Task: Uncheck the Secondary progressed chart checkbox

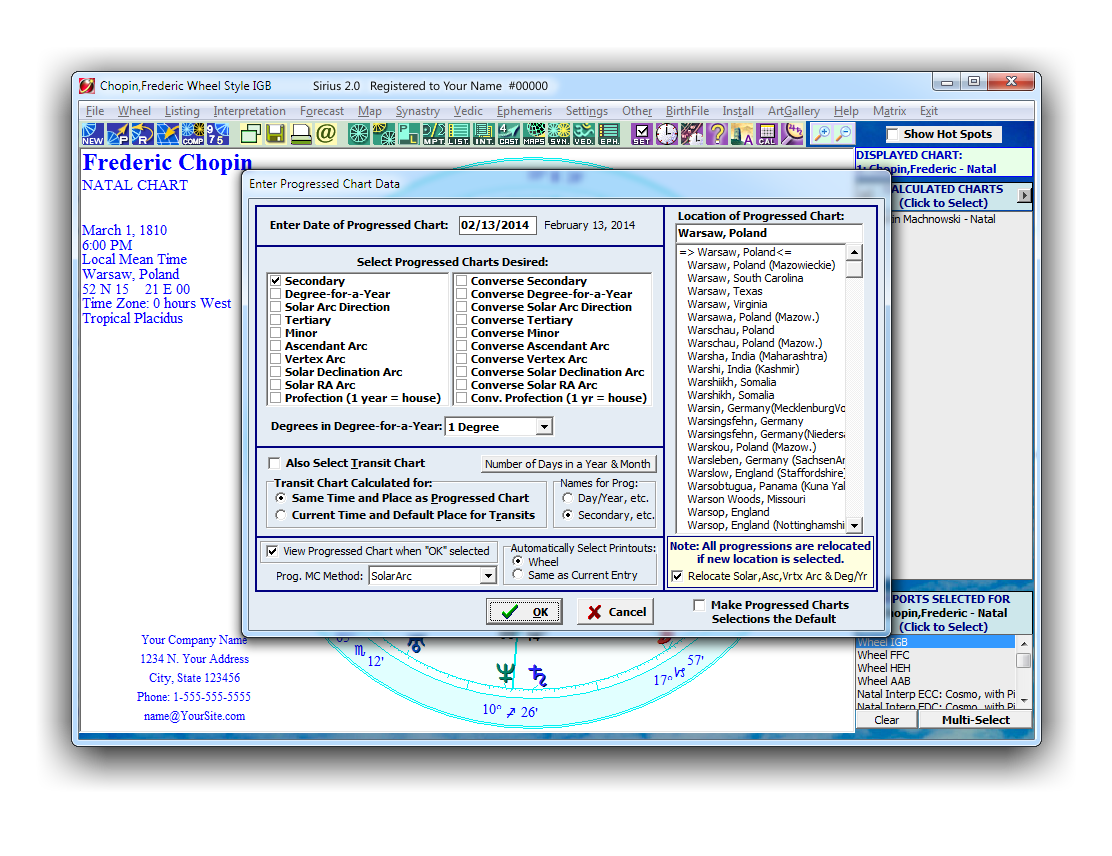Action: (x=275, y=281)
